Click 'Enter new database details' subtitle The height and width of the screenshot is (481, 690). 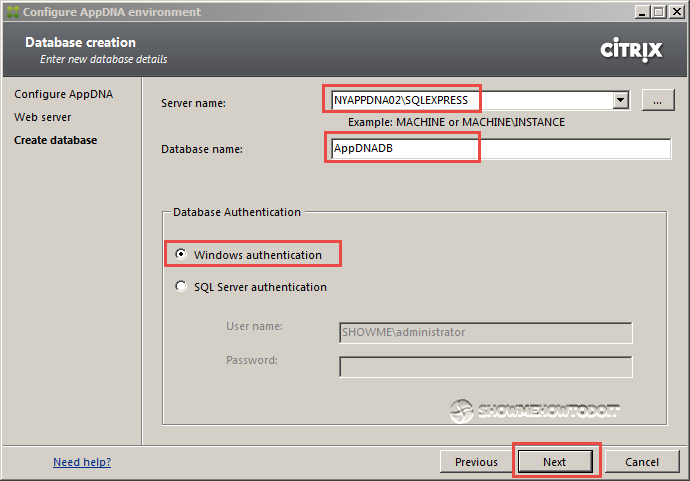pos(104,59)
